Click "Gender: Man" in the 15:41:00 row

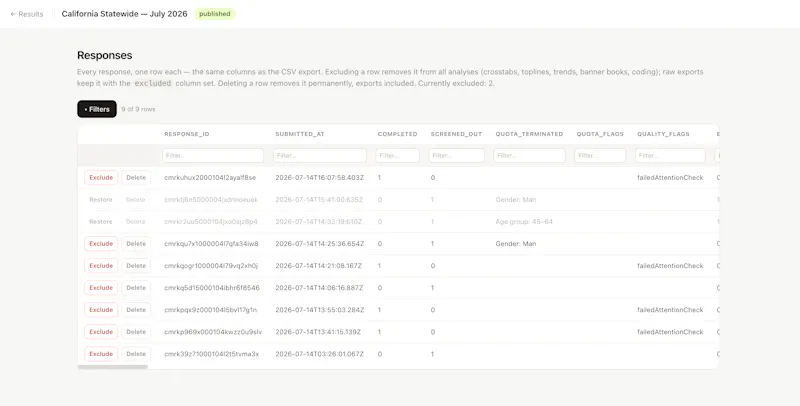(516, 199)
